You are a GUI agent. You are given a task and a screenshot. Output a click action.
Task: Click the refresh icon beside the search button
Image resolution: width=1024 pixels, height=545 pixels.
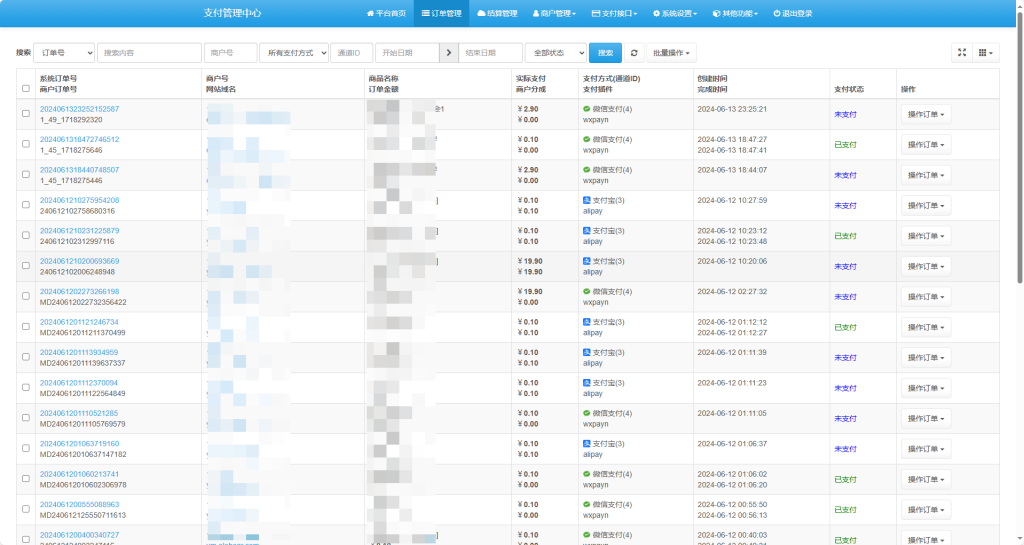[634, 53]
